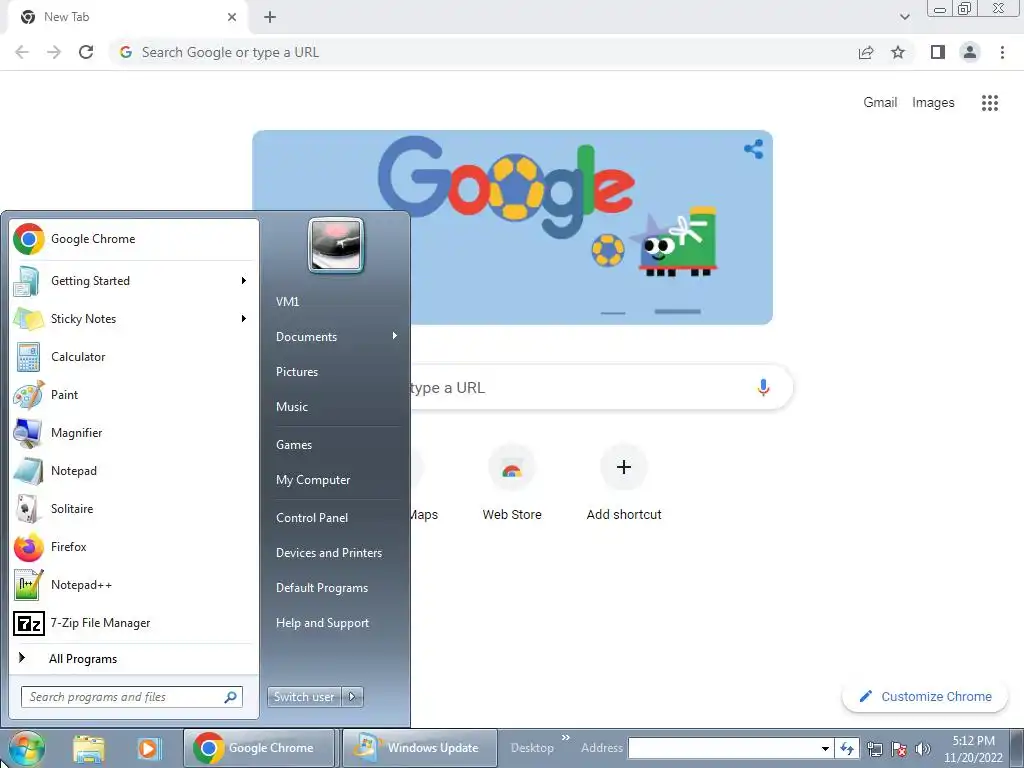Open Google apps grid

click(989, 103)
